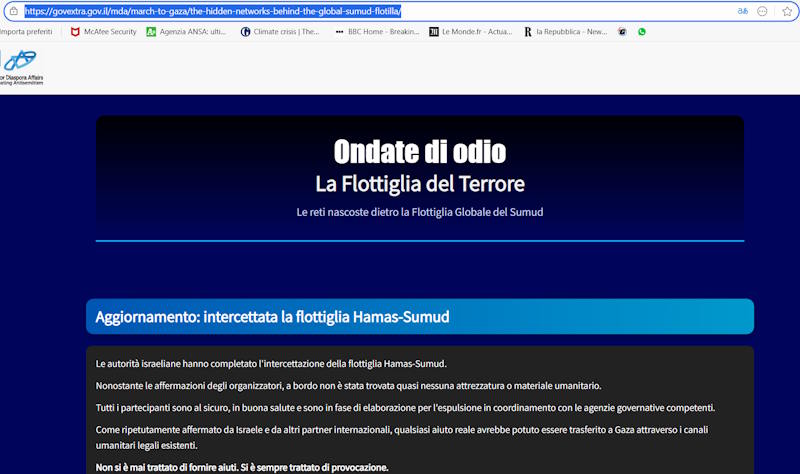Open the la Repubblica bookmark
The height and width of the screenshot is (474, 800).
(x=565, y=32)
